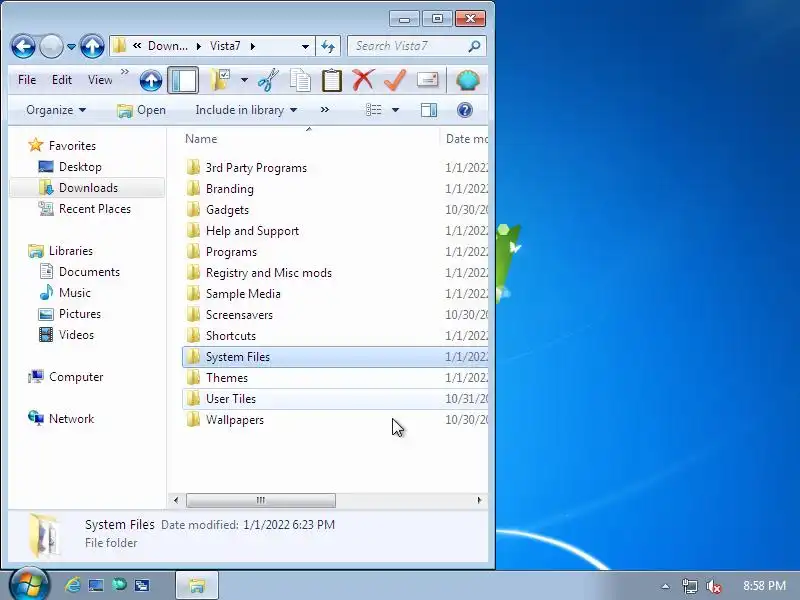Select Network in the navigation pane

click(71, 419)
